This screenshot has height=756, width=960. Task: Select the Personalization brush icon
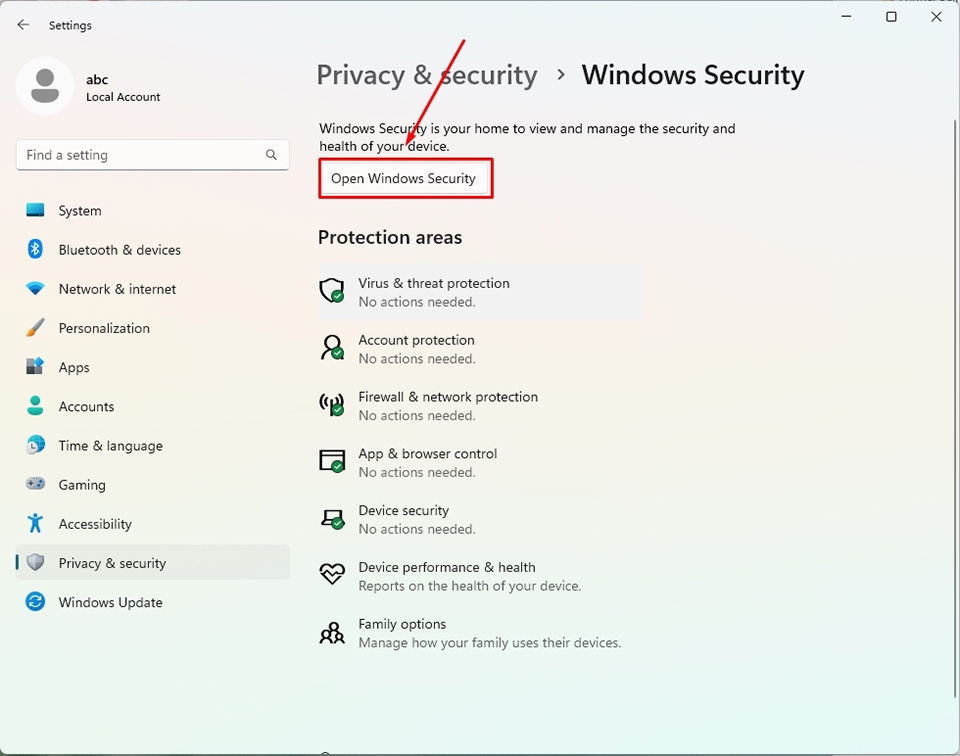[34, 328]
